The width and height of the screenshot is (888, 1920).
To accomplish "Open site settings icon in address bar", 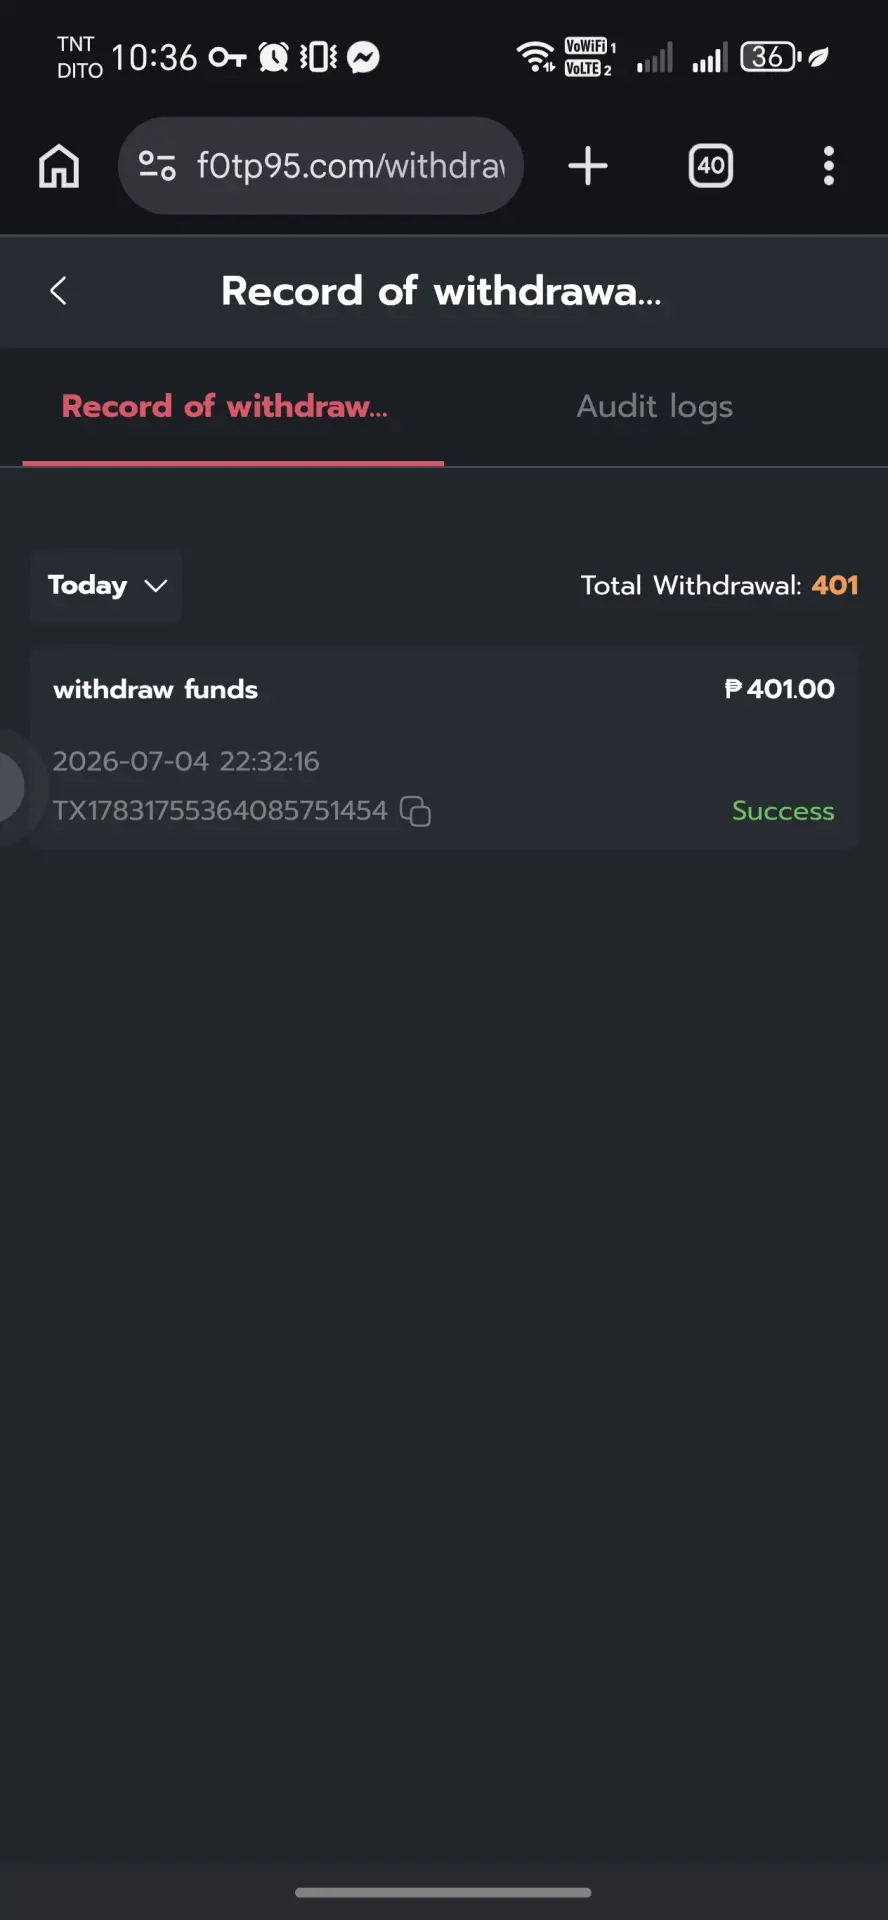I will (157, 165).
